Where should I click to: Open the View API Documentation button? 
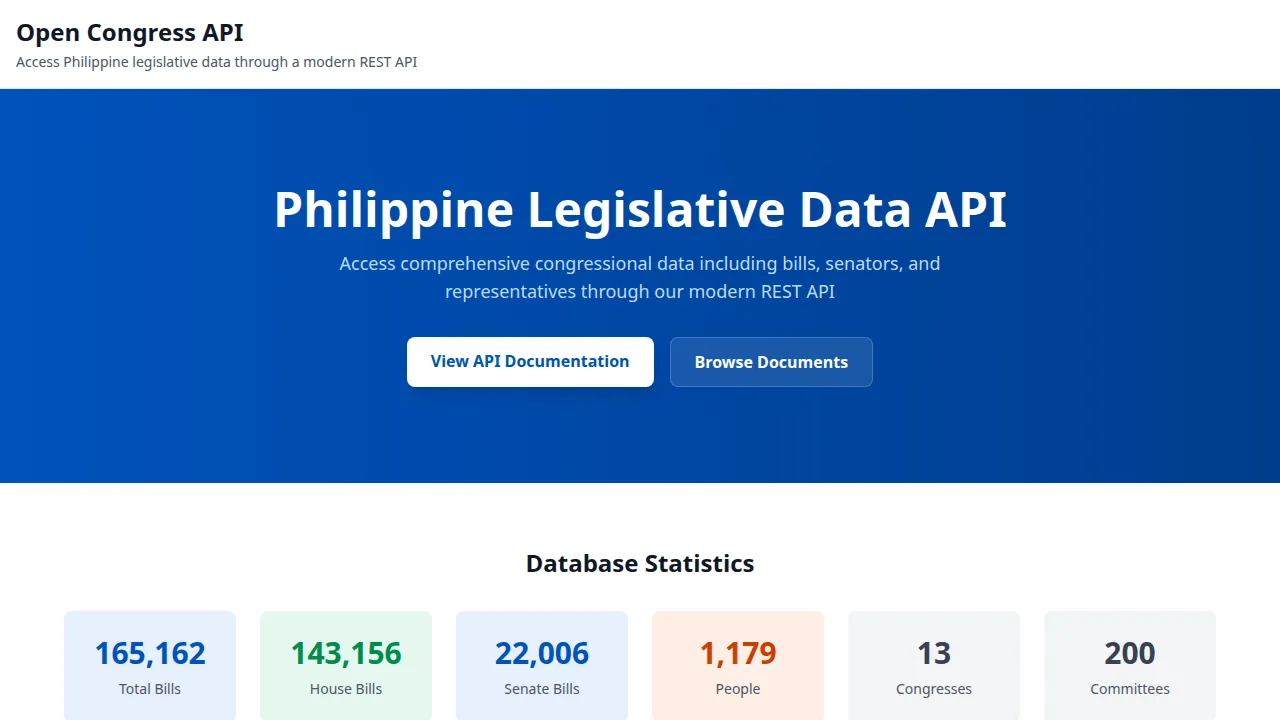[530, 362]
